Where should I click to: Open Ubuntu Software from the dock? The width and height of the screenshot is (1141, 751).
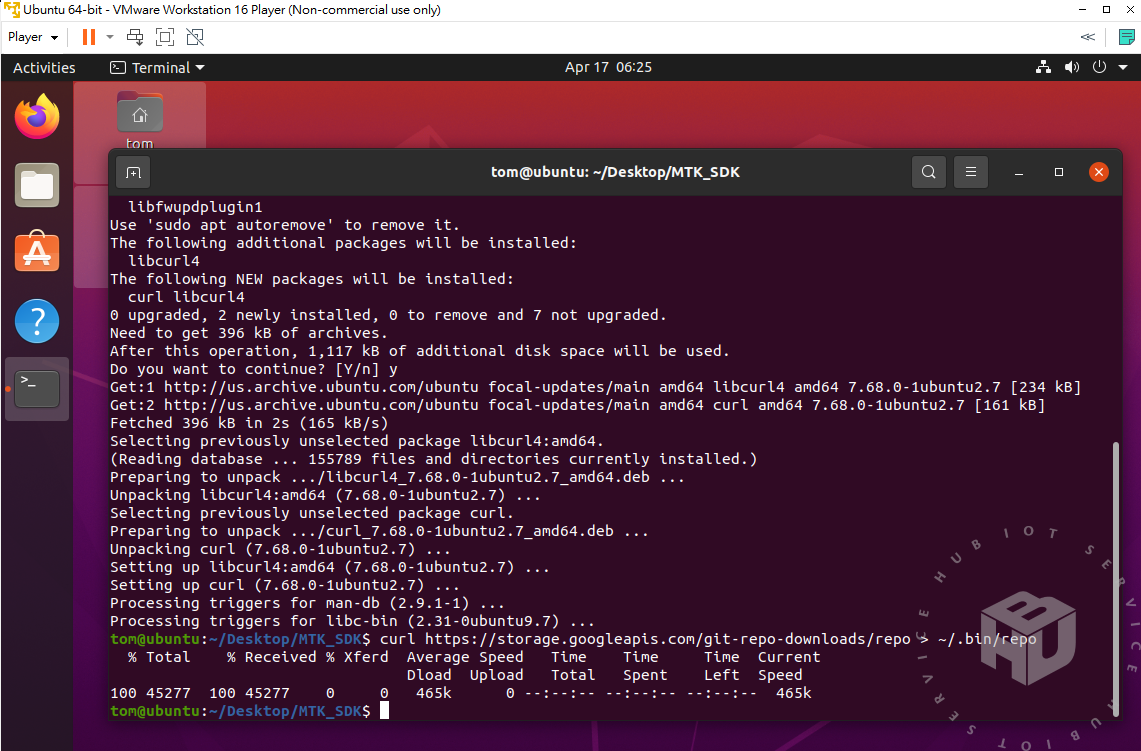[37, 252]
